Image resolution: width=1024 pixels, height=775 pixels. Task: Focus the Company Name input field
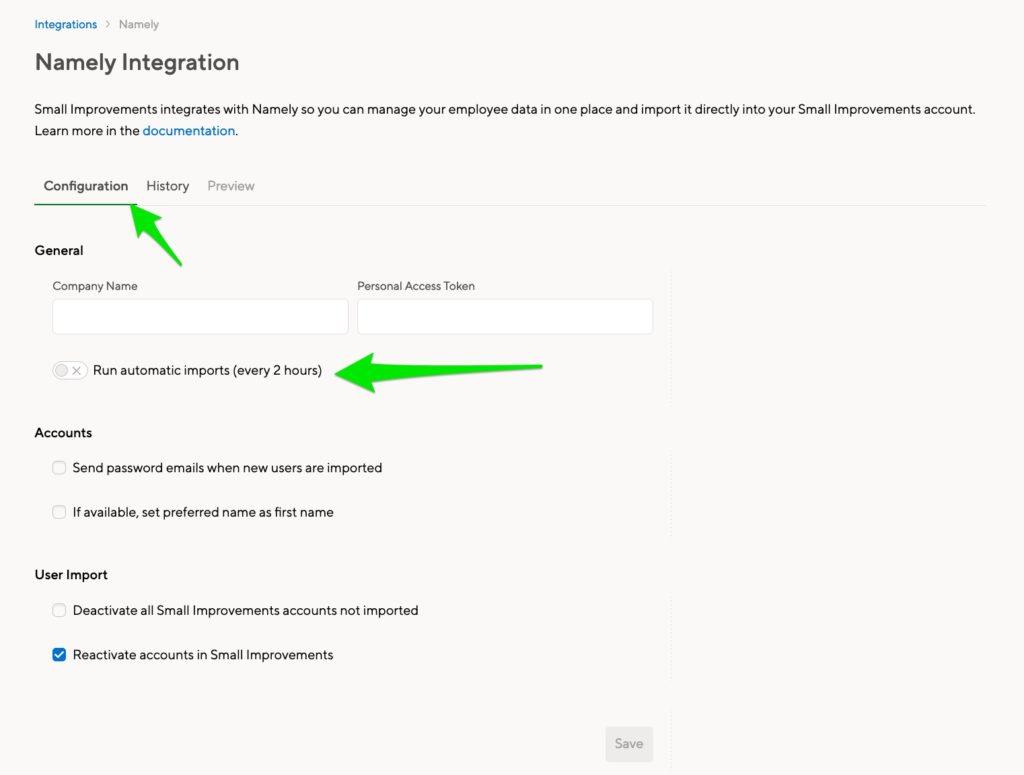[200, 317]
